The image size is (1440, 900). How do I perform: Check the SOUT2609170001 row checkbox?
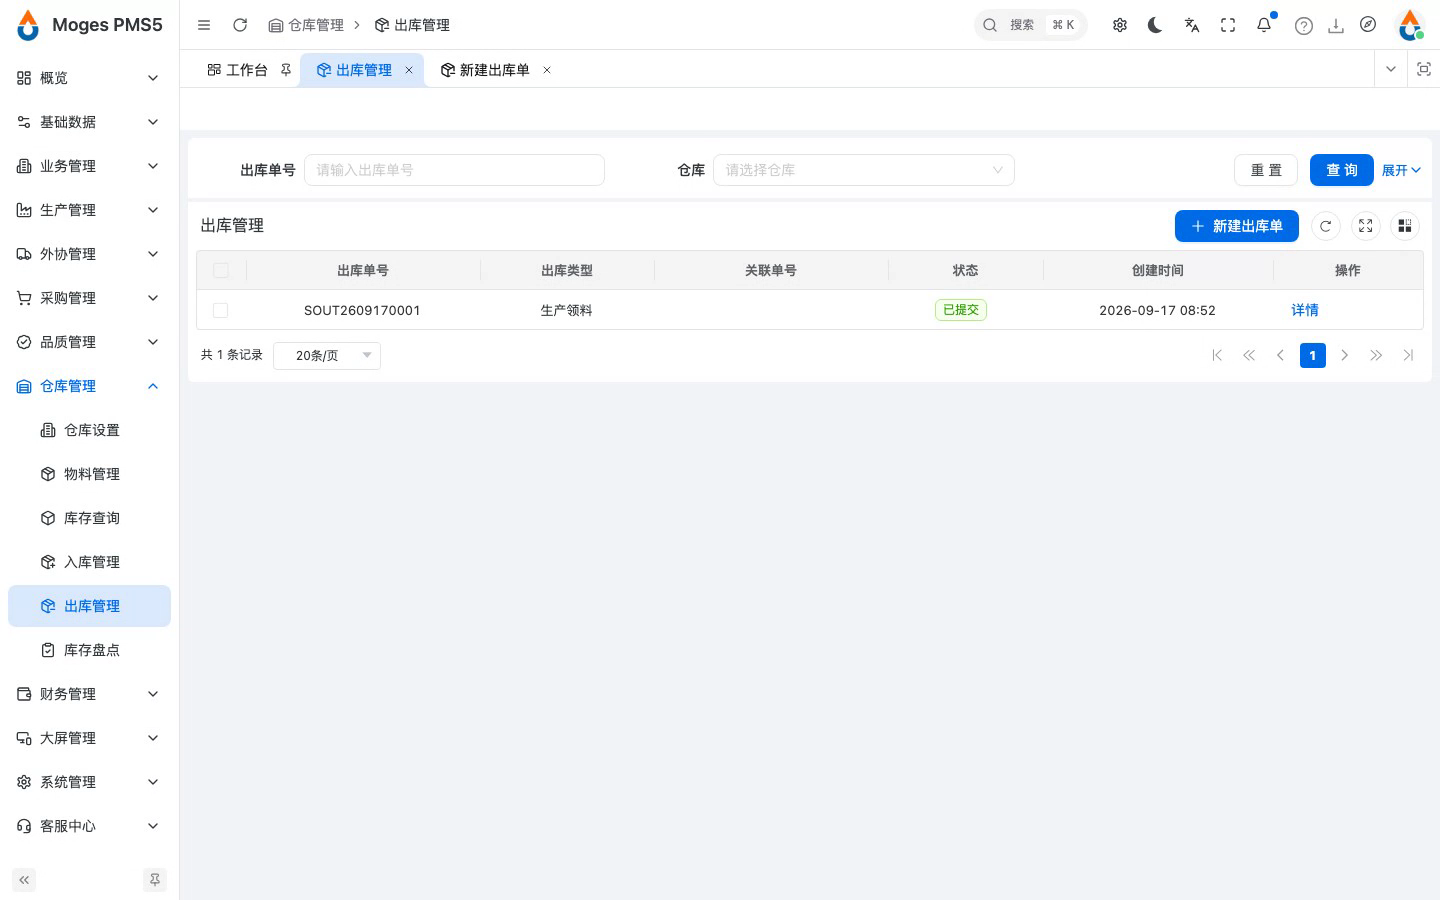(221, 310)
